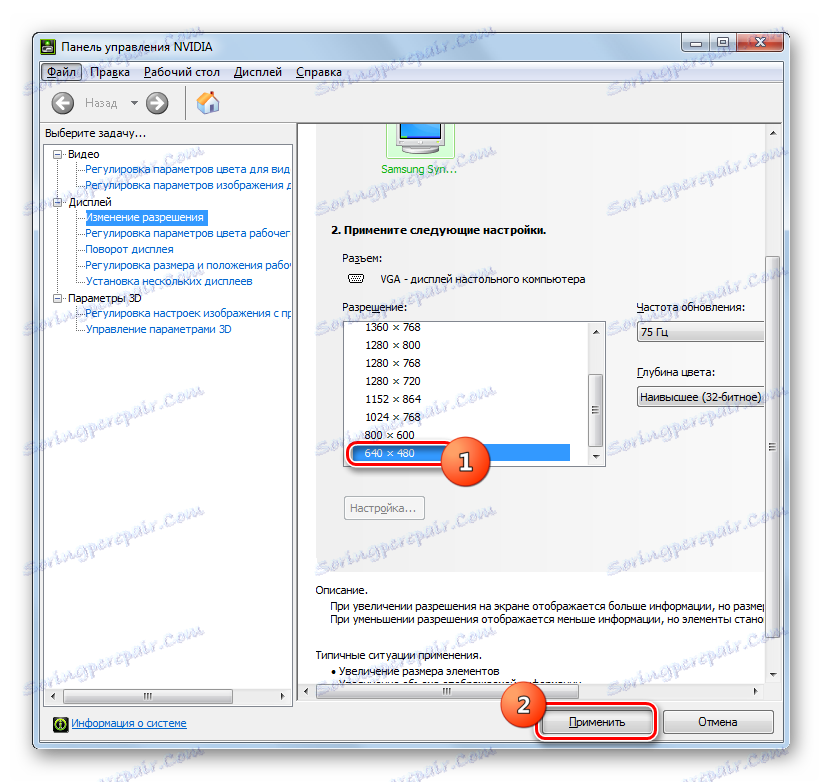This screenshot has height=782, width=823.
Task: Click the NVIDIA title bar logo icon
Action: pyautogui.click(x=48, y=47)
